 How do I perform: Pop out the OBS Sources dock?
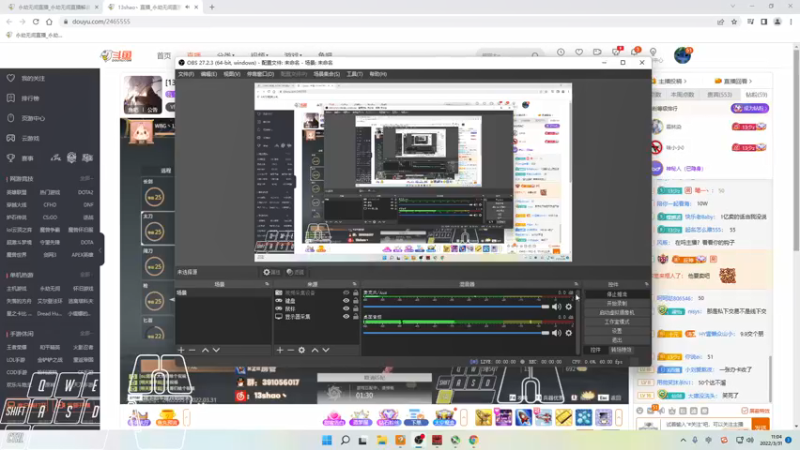tap(355, 284)
